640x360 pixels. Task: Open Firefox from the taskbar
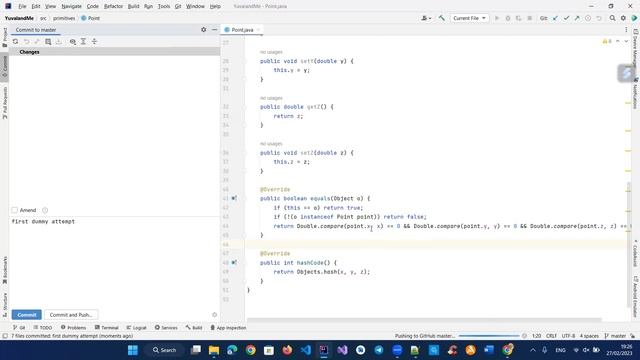pos(287,350)
